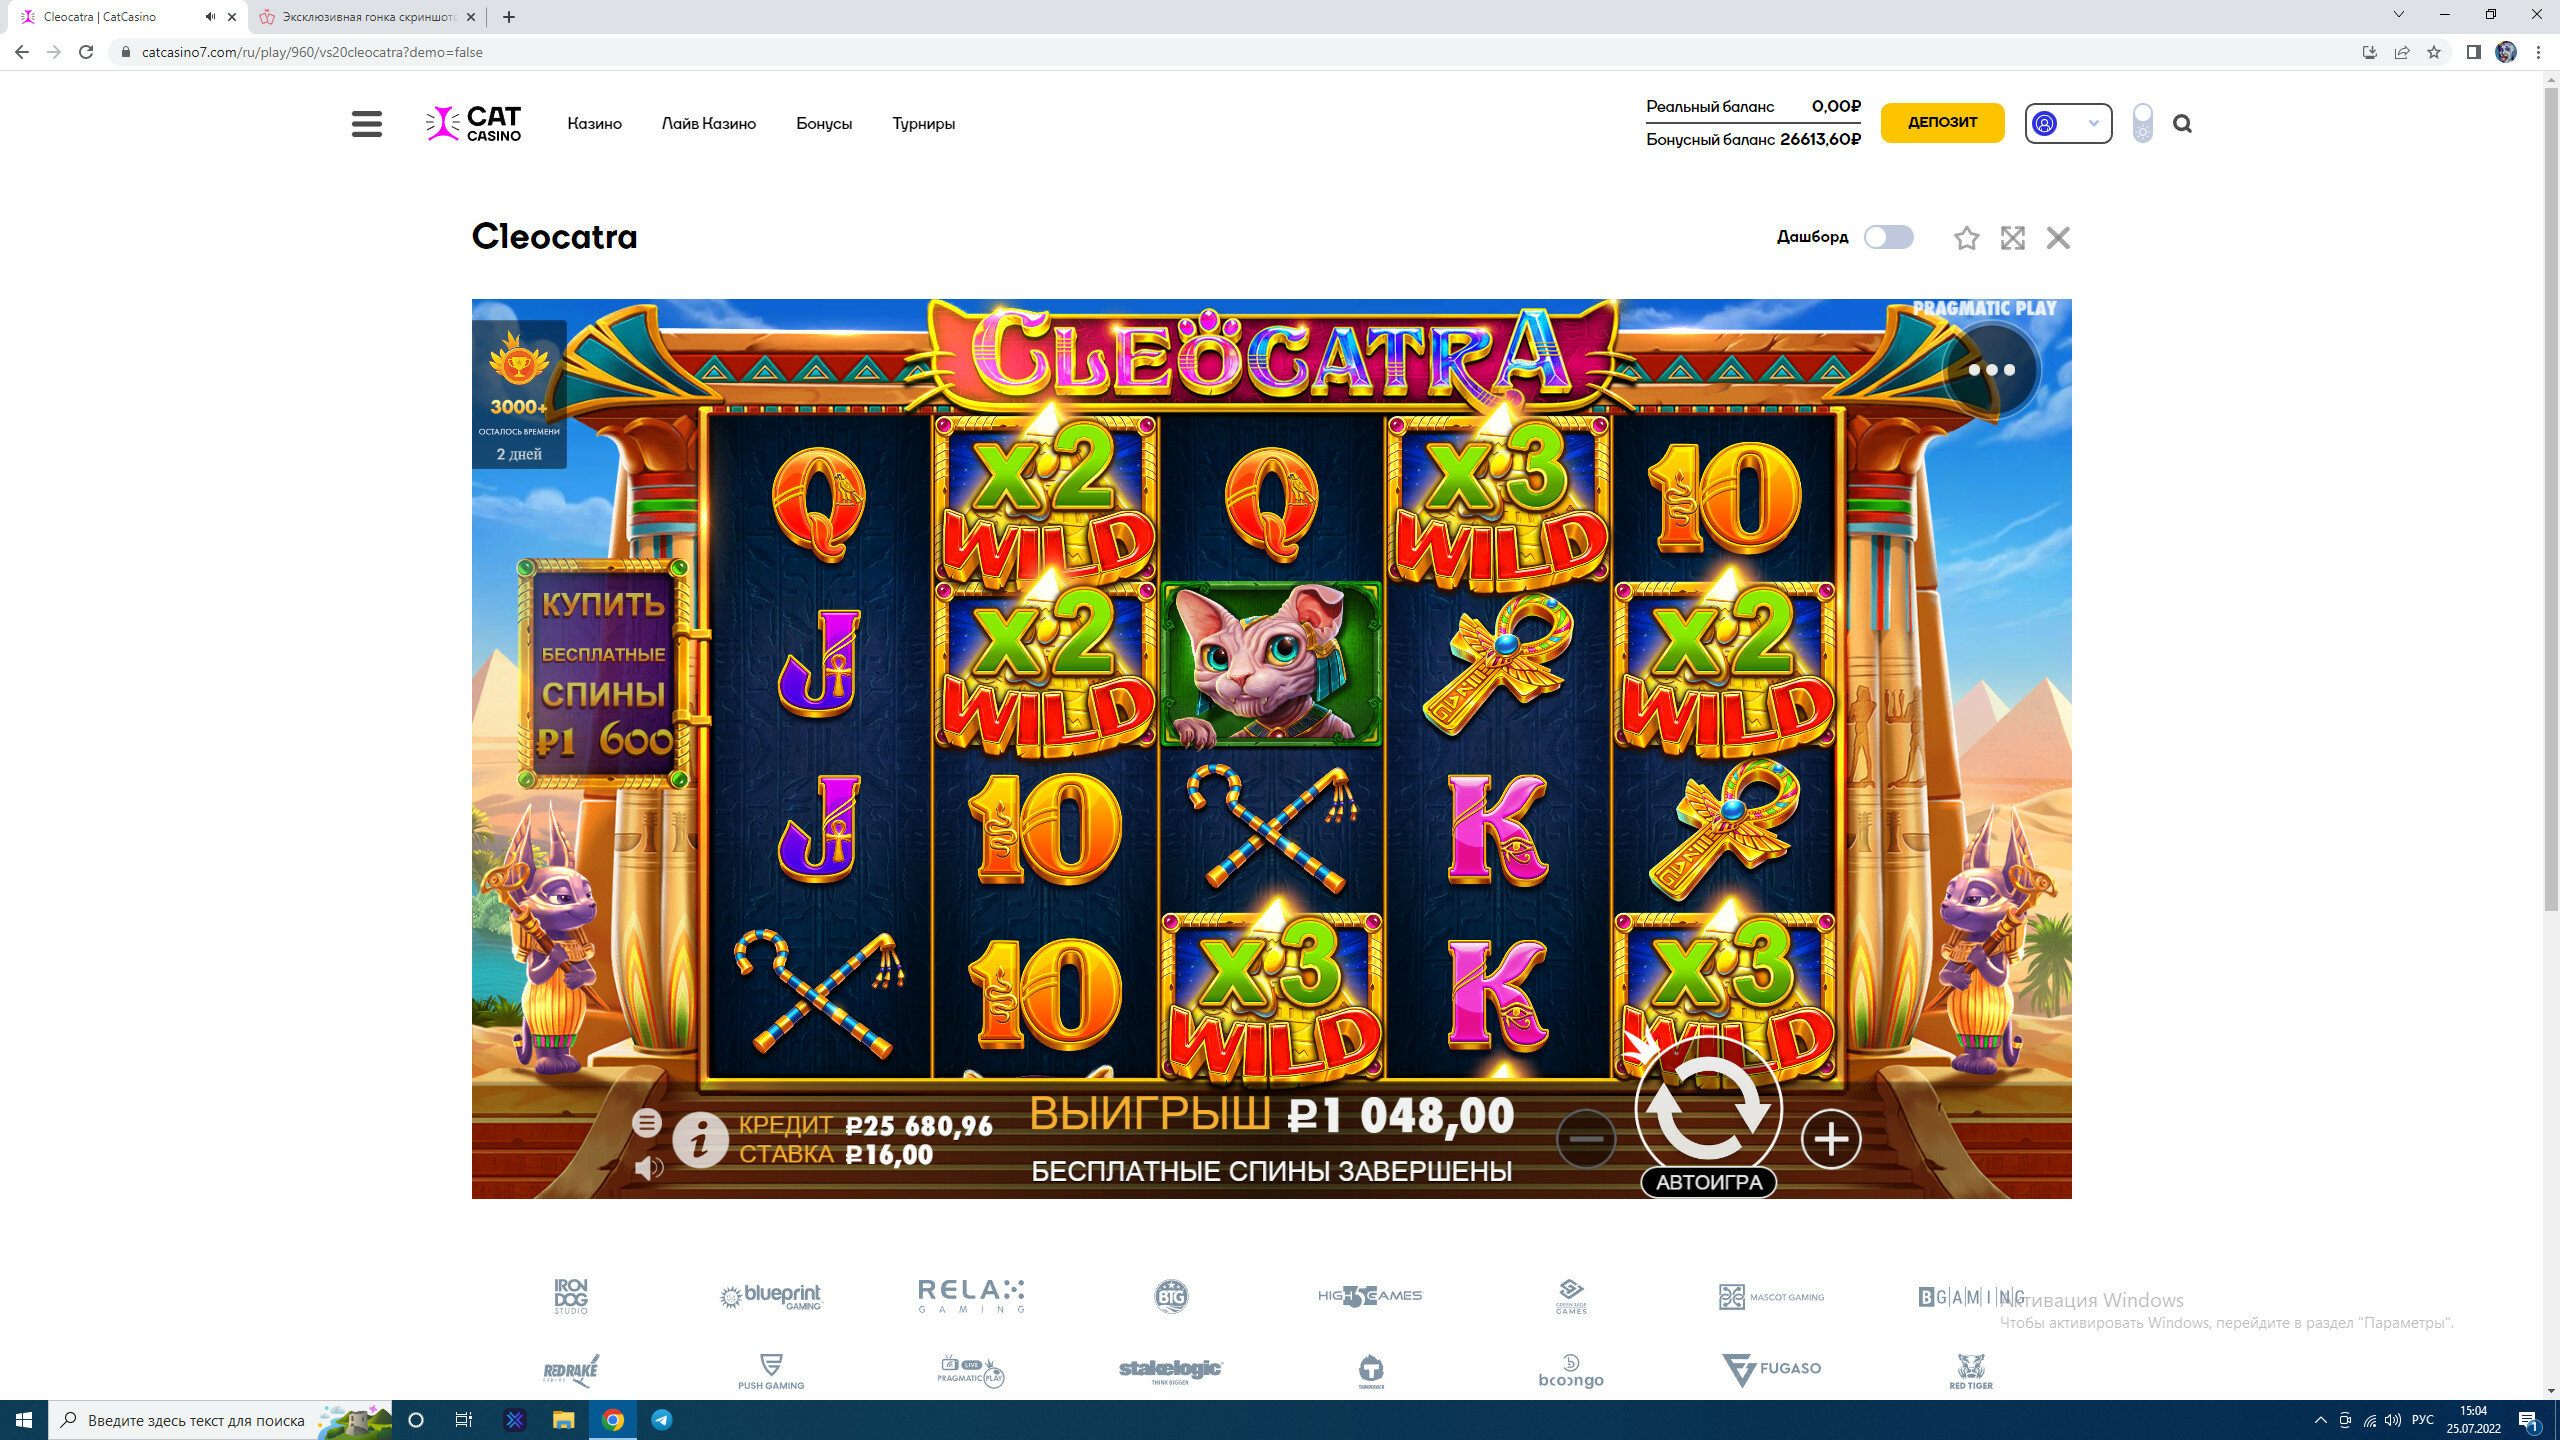Open the game info button
Image resolution: width=2560 pixels, height=1440 pixels.
(700, 1139)
